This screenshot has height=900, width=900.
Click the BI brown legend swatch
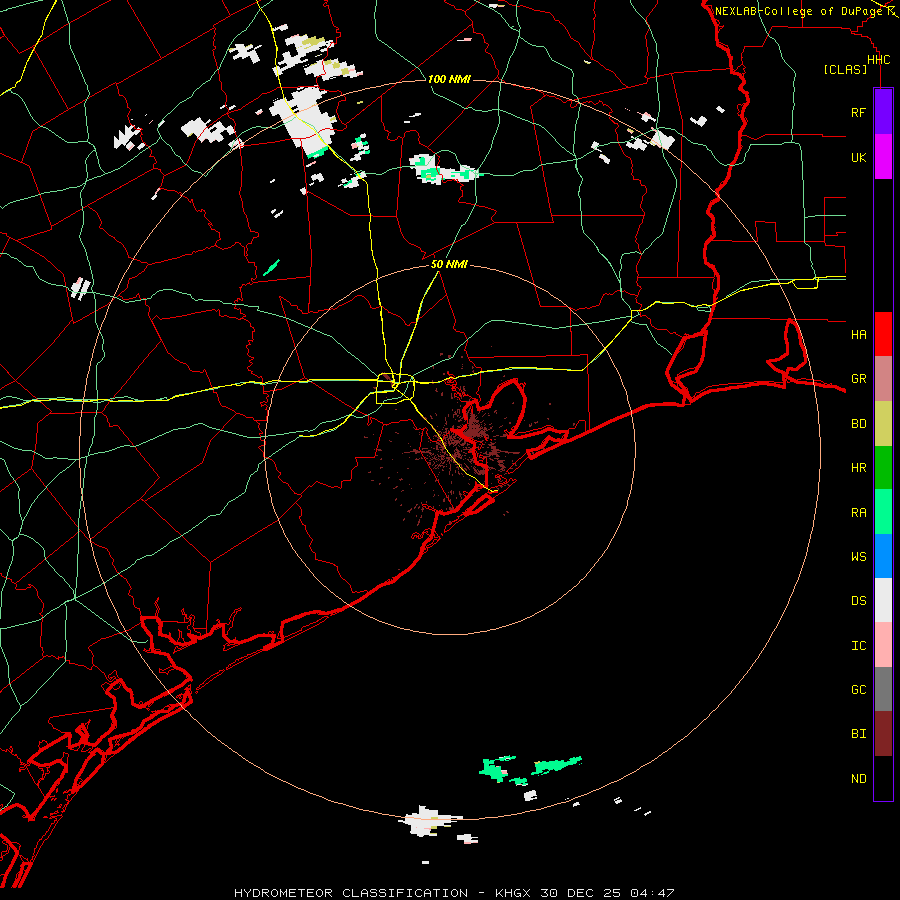[x=883, y=734]
